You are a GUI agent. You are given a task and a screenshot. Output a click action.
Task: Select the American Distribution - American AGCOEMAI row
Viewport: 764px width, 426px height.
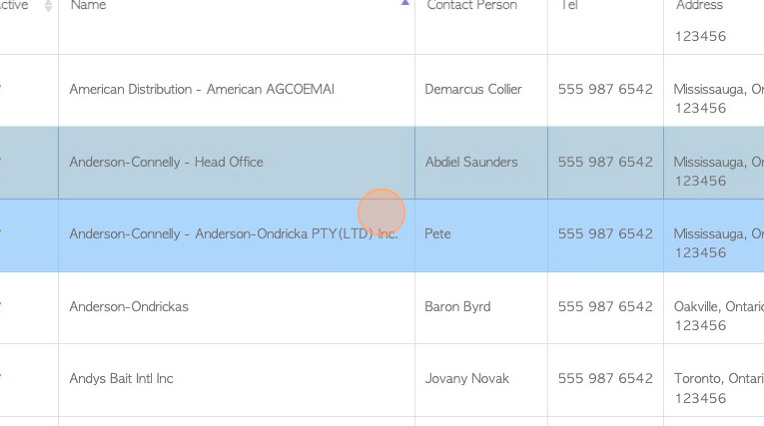click(201, 90)
